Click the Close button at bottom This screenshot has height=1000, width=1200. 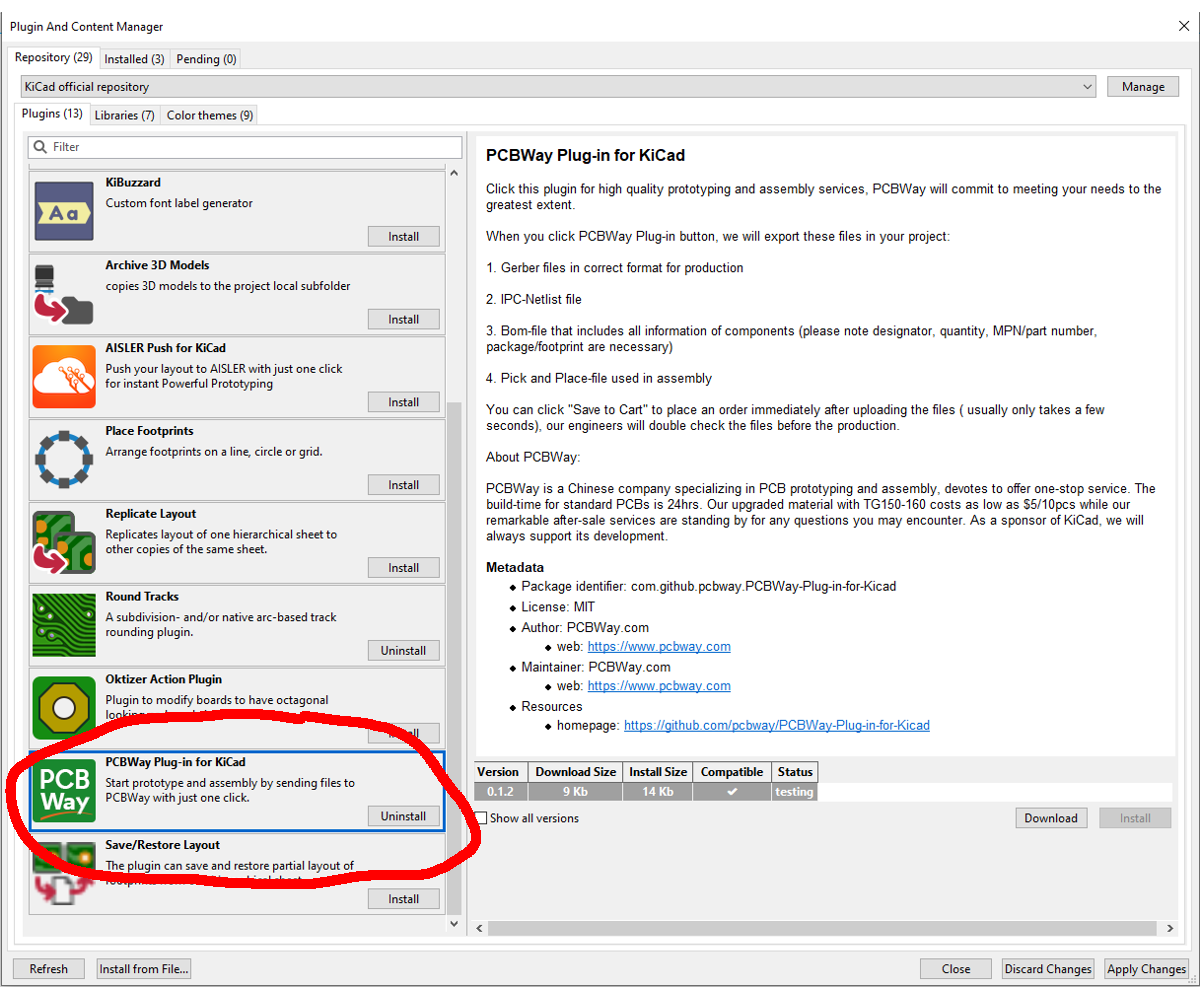pos(956,969)
